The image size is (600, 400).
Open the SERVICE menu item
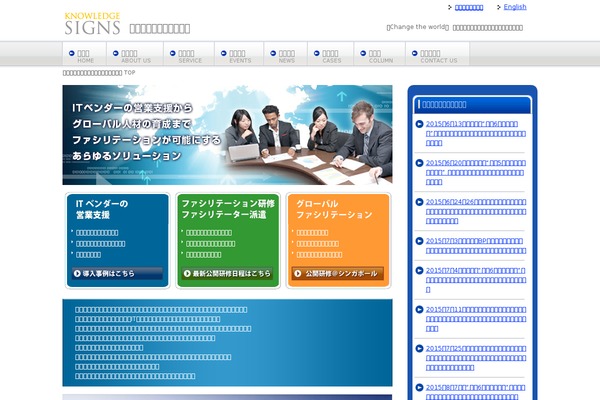(x=189, y=54)
